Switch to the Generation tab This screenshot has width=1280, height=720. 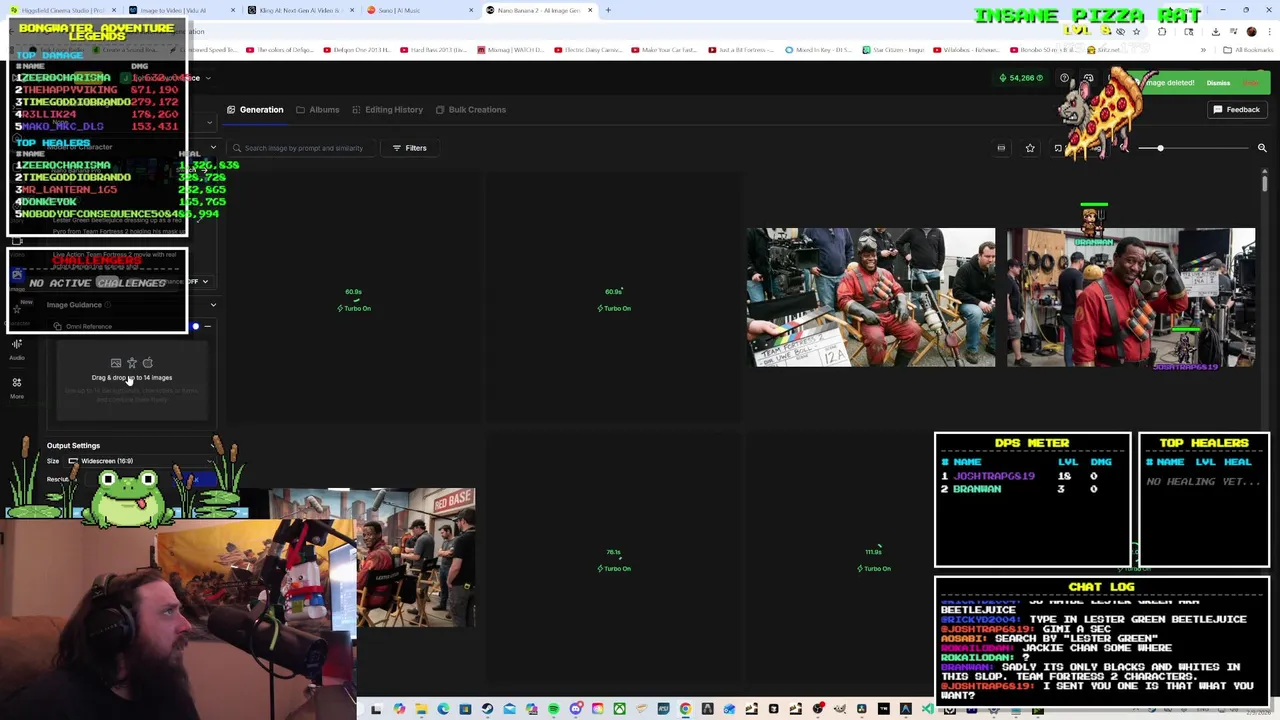(x=255, y=109)
